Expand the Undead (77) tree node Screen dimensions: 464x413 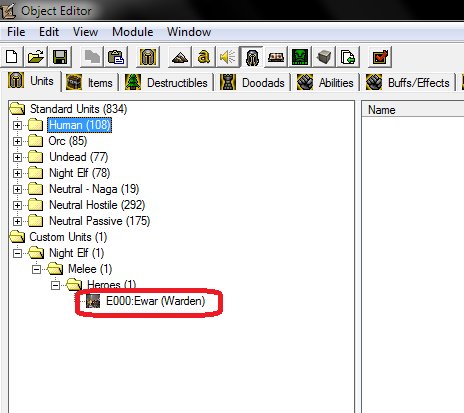pos(17,157)
